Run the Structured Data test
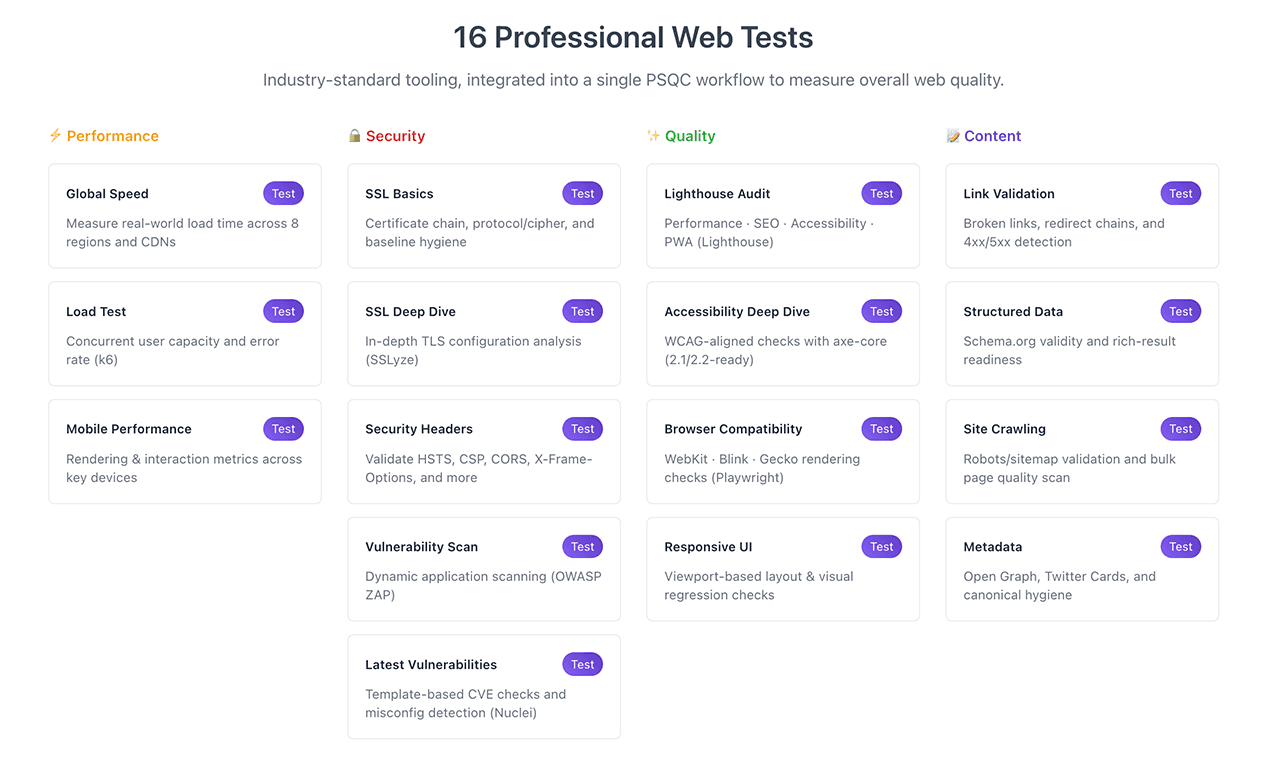The image size is (1270, 760). tap(1180, 311)
